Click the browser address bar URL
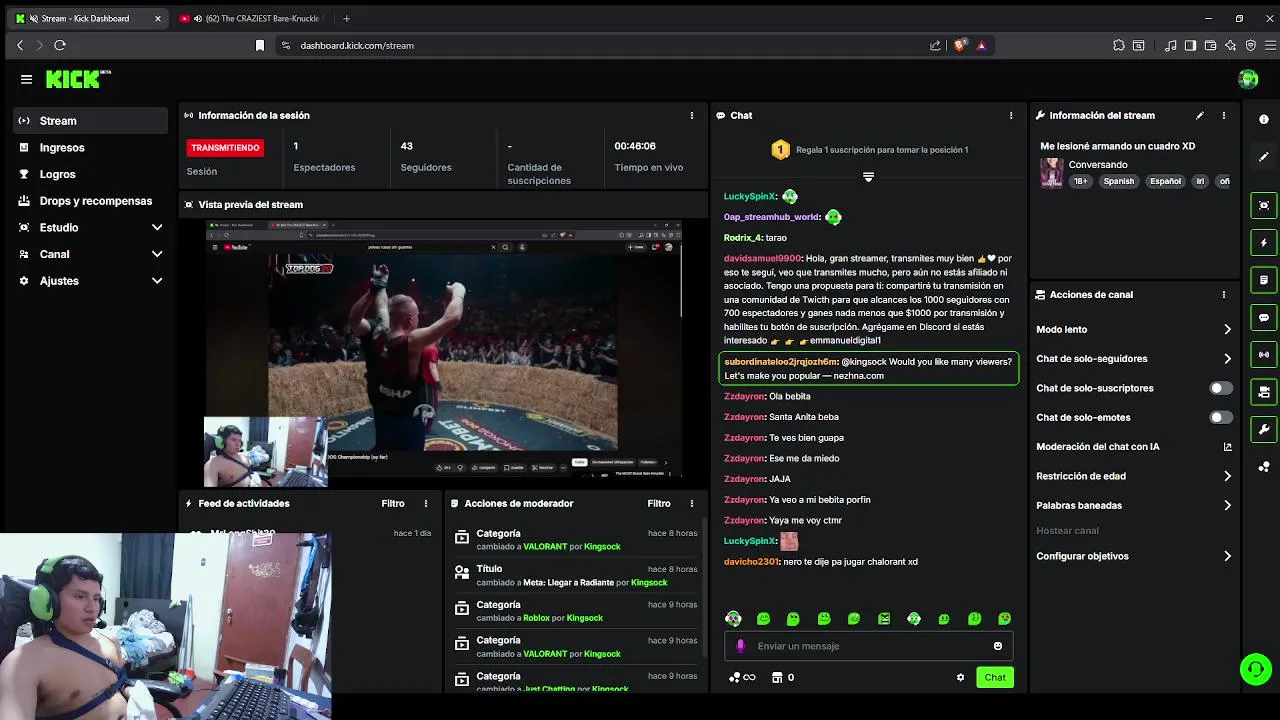This screenshot has height=720, width=1280. [357, 45]
